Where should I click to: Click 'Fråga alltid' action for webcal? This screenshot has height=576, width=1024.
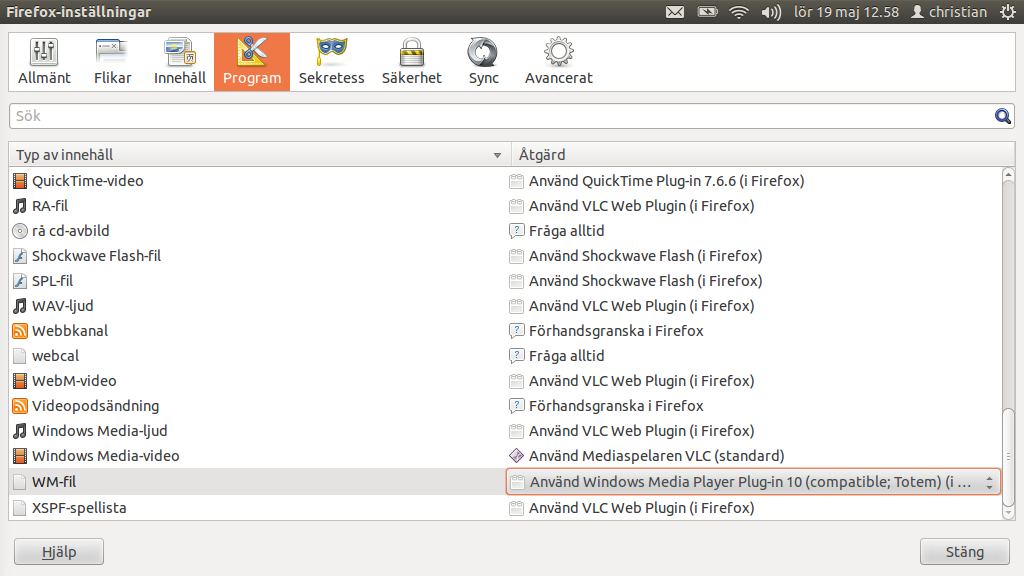[x=566, y=356]
